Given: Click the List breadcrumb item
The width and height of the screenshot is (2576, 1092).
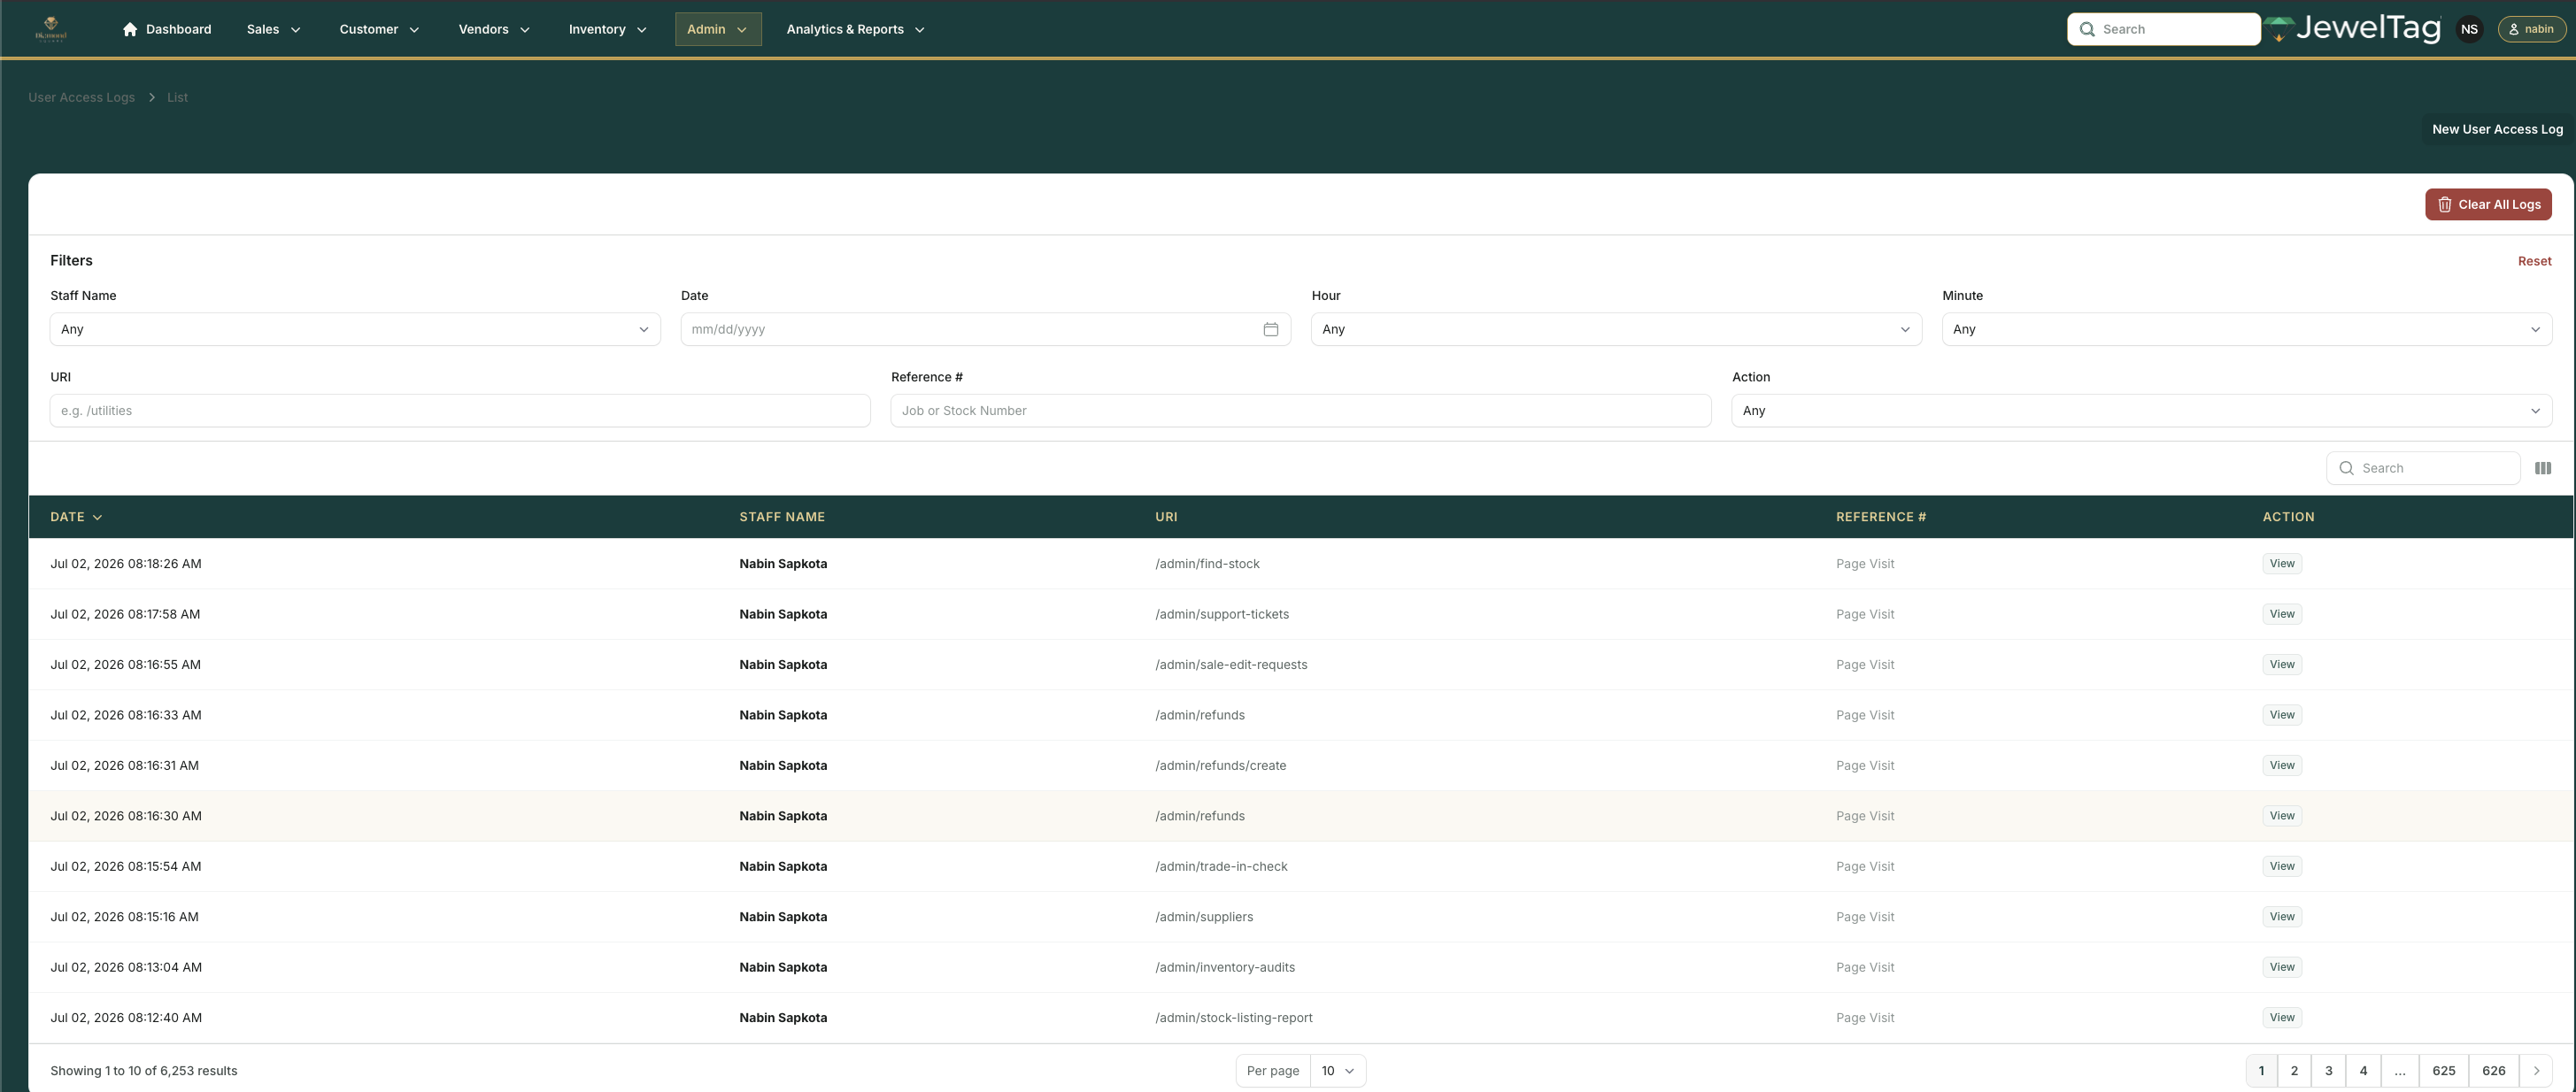Looking at the screenshot, I should pyautogui.click(x=177, y=97).
